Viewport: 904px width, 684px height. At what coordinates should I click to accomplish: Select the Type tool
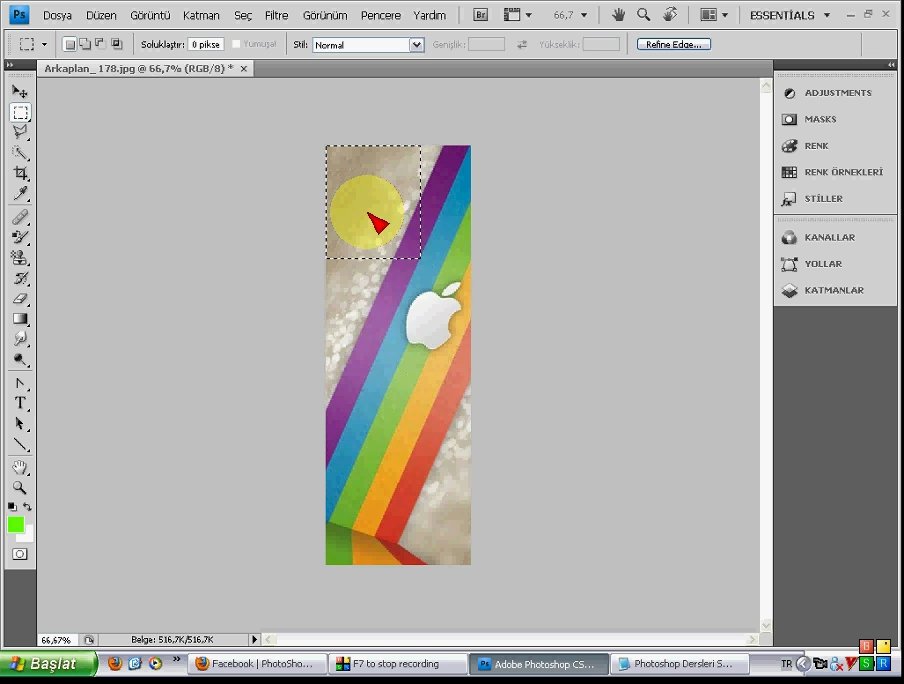[20, 403]
